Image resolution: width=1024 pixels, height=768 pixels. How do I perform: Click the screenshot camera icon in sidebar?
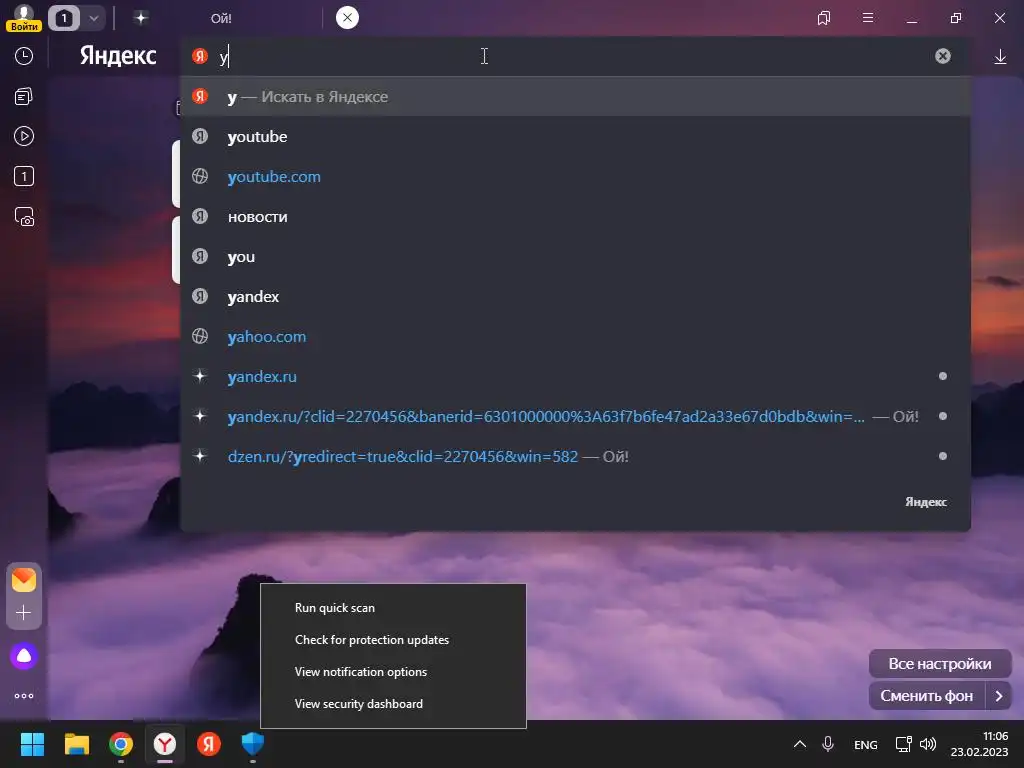click(24, 217)
